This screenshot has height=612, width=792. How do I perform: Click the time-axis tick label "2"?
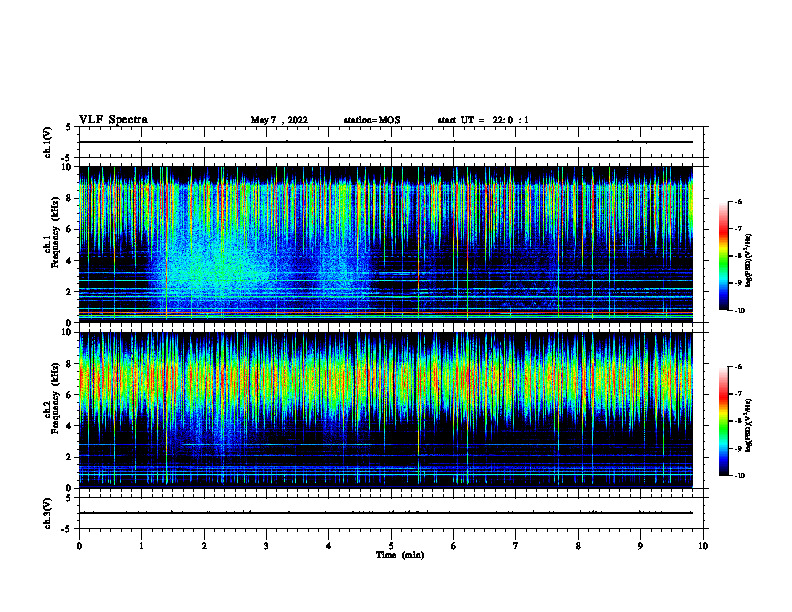[x=204, y=546]
